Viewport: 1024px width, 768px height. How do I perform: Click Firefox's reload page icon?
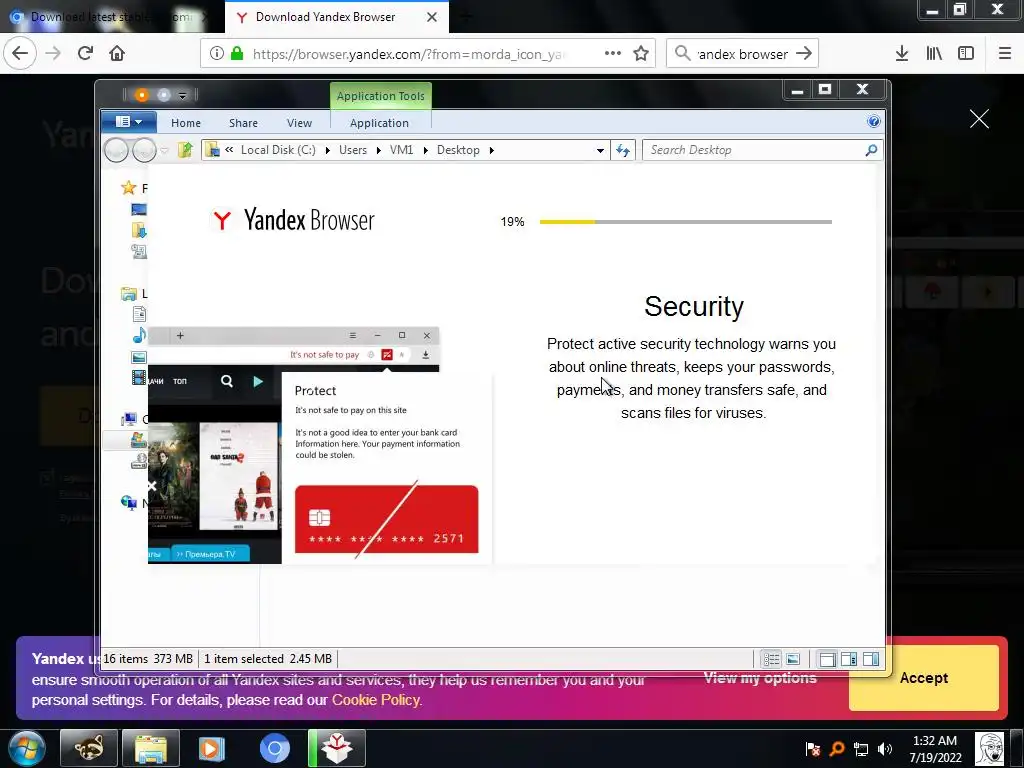(x=85, y=53)
